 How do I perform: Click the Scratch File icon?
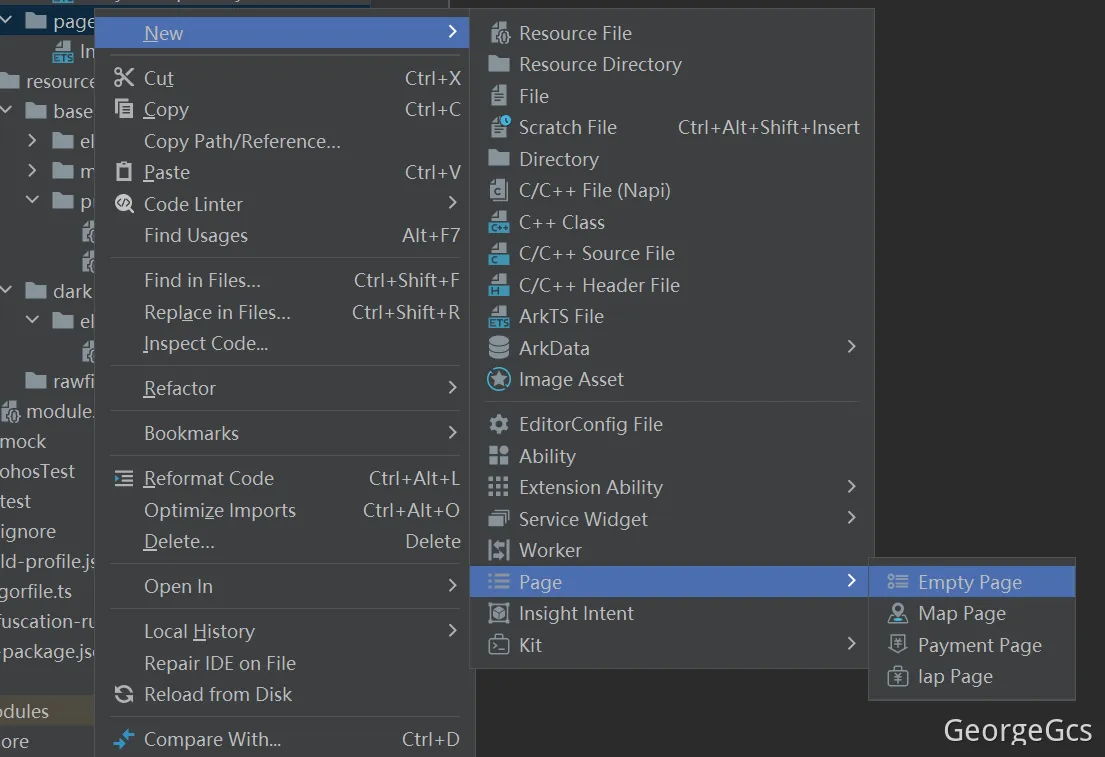499,127
